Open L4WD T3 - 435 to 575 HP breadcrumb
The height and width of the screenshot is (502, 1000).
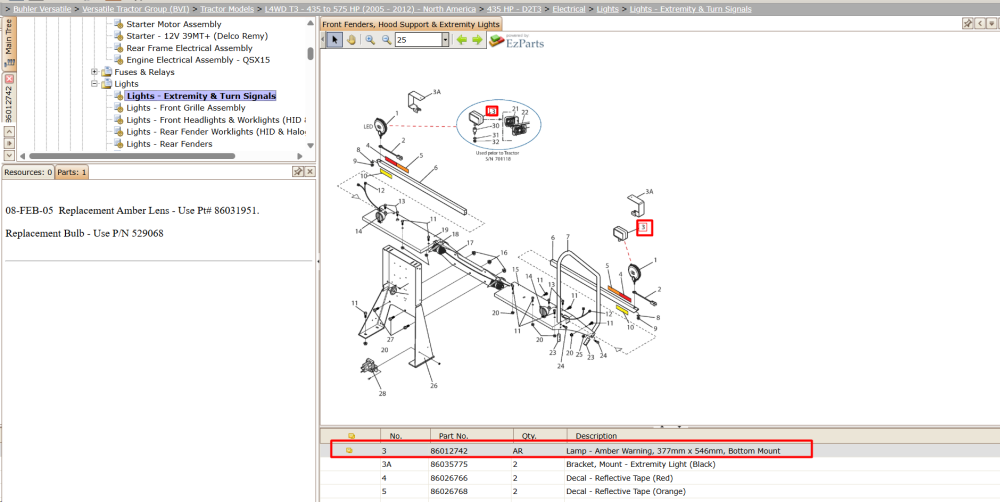click(x=370, y=9)
